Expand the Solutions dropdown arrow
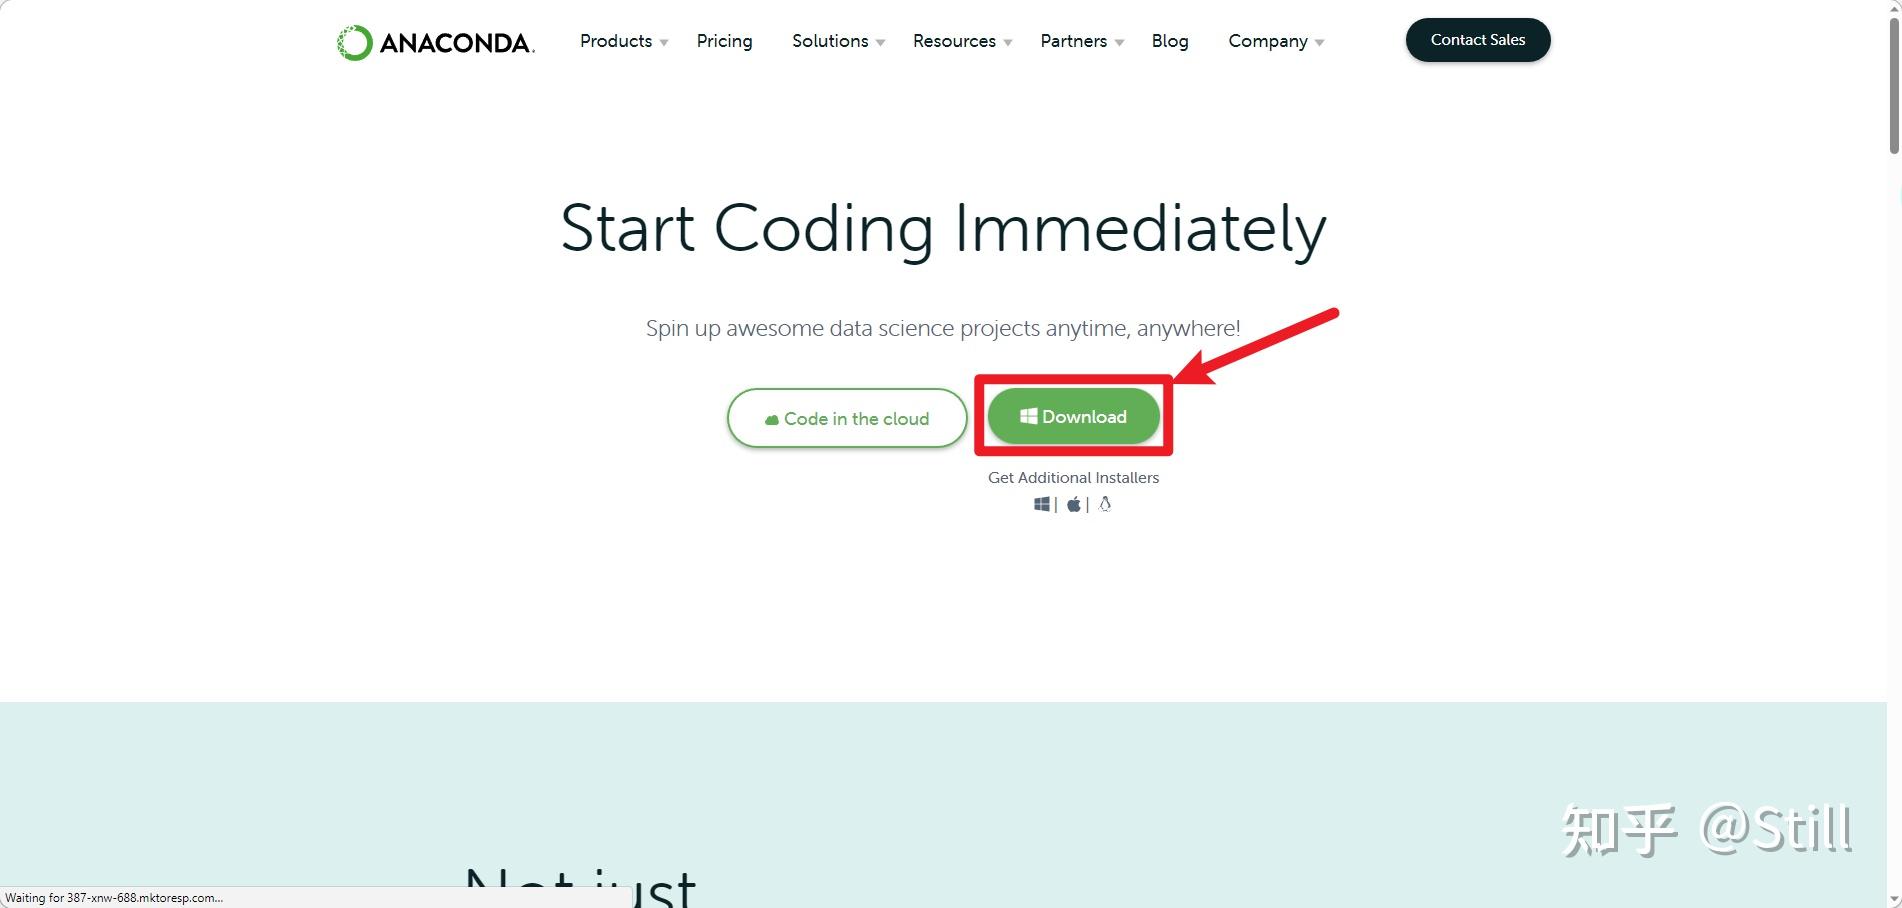 pyautogui.click(x=880, y=42)
